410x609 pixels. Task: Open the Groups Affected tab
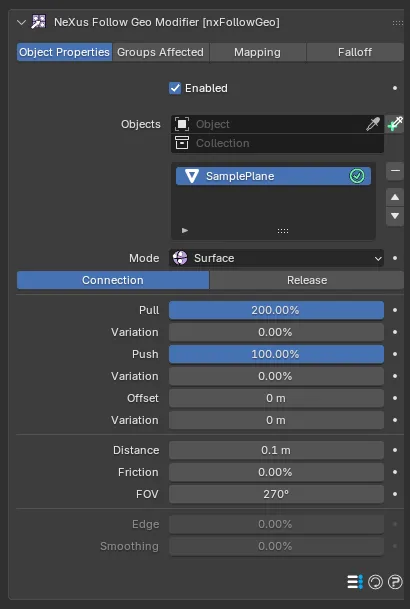coord(160,52)
